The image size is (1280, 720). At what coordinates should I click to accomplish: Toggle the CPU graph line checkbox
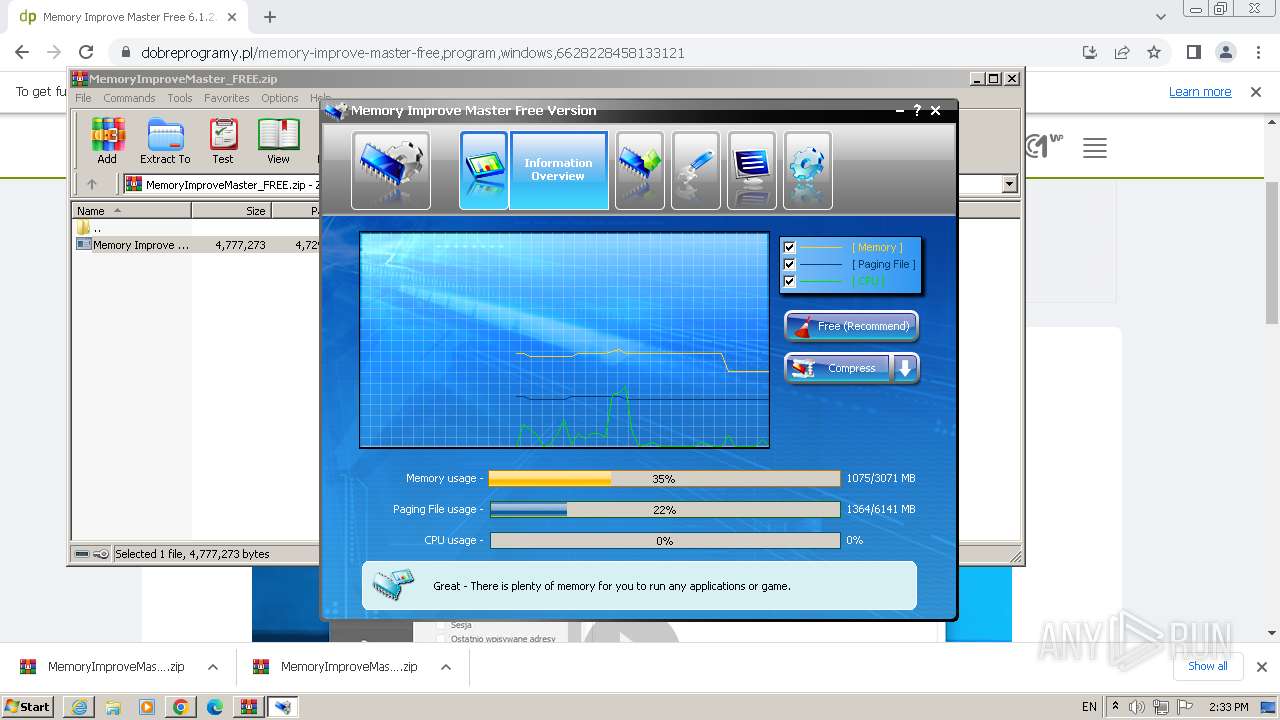pos(790,281)
